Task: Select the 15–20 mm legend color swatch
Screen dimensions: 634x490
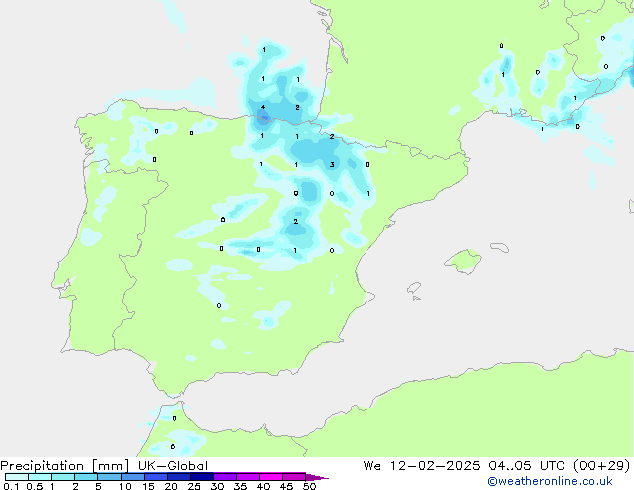Action: pyautogui.click(x=156, y=477)
